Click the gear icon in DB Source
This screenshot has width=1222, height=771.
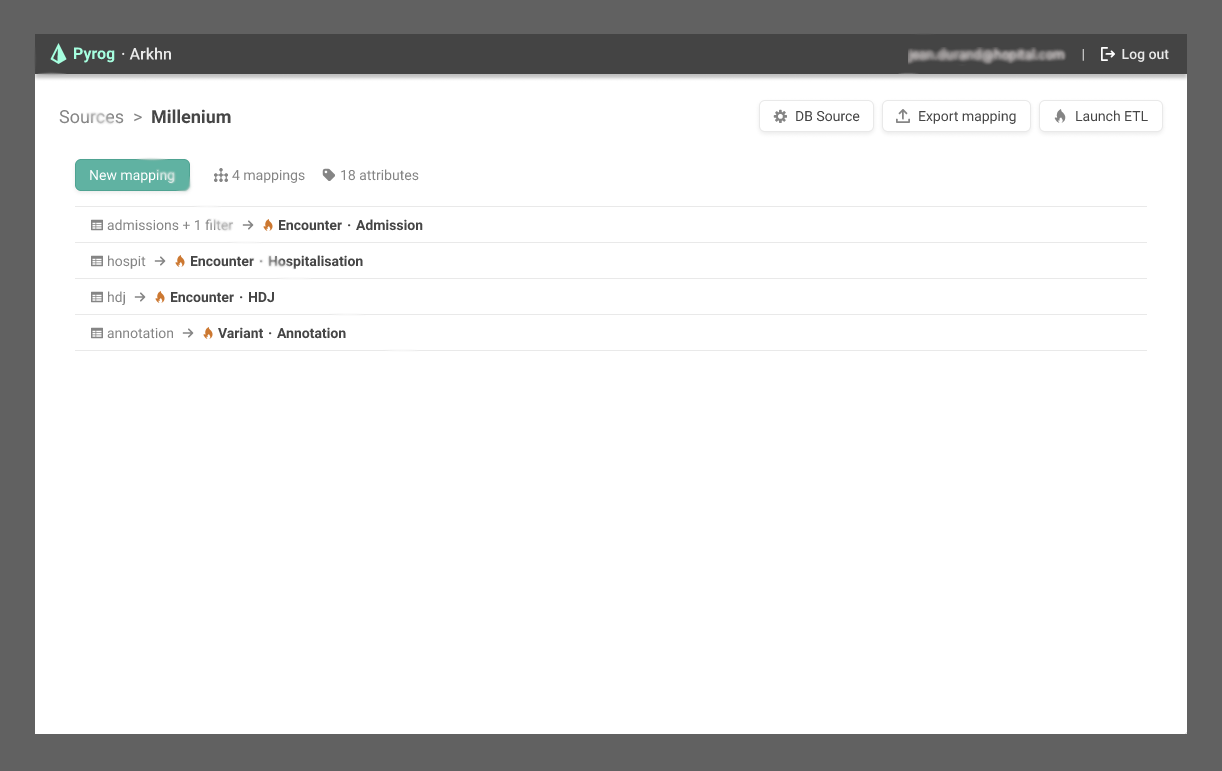pyautogui.click(x=781, y=116)
